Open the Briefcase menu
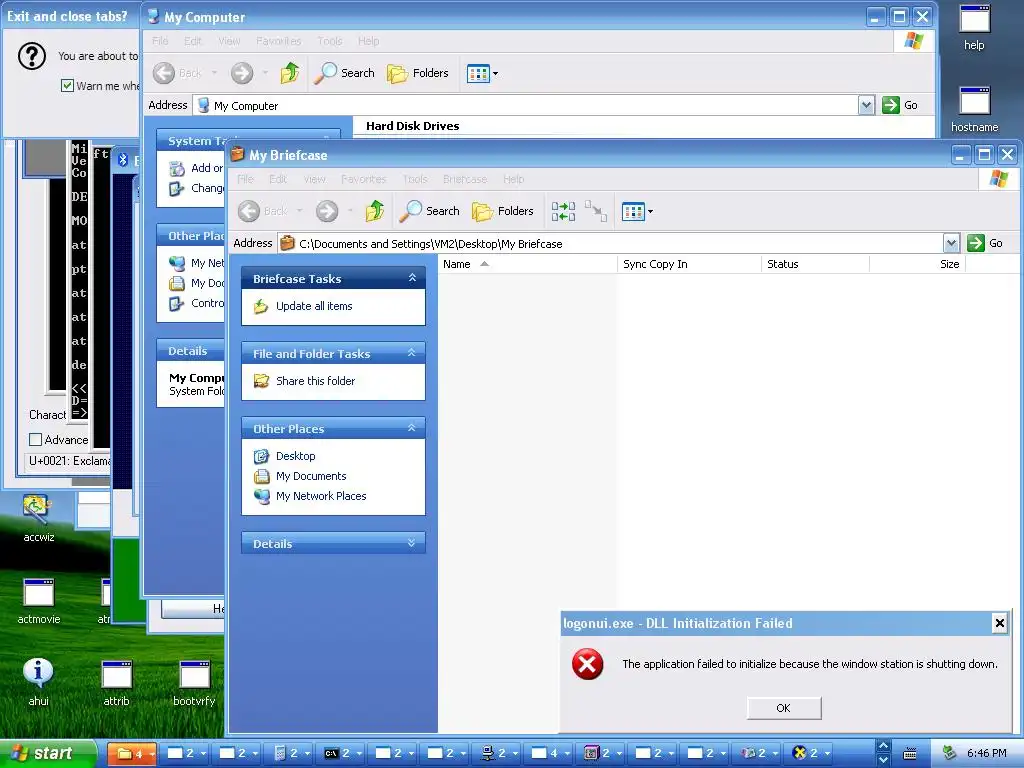Image resolution: width=1024 pixels, height=768 pixels. pos(465,179)
